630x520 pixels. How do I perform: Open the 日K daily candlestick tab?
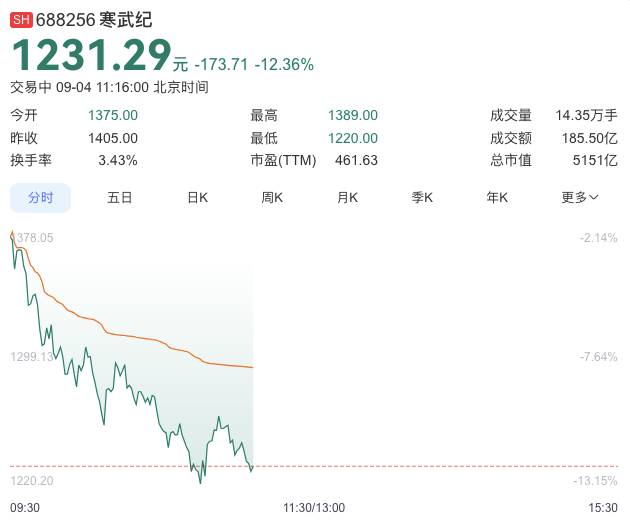point(198,198)
